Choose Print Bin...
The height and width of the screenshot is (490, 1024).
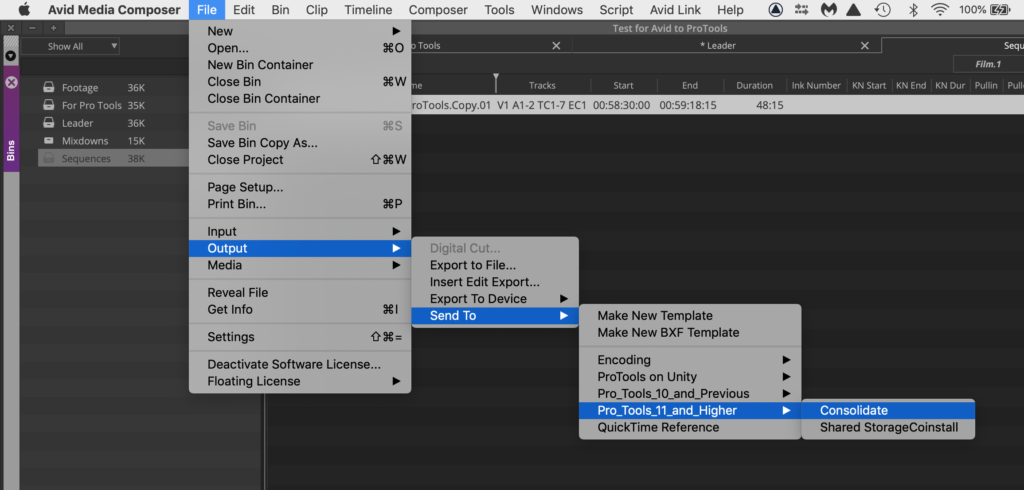click(300, 204)
